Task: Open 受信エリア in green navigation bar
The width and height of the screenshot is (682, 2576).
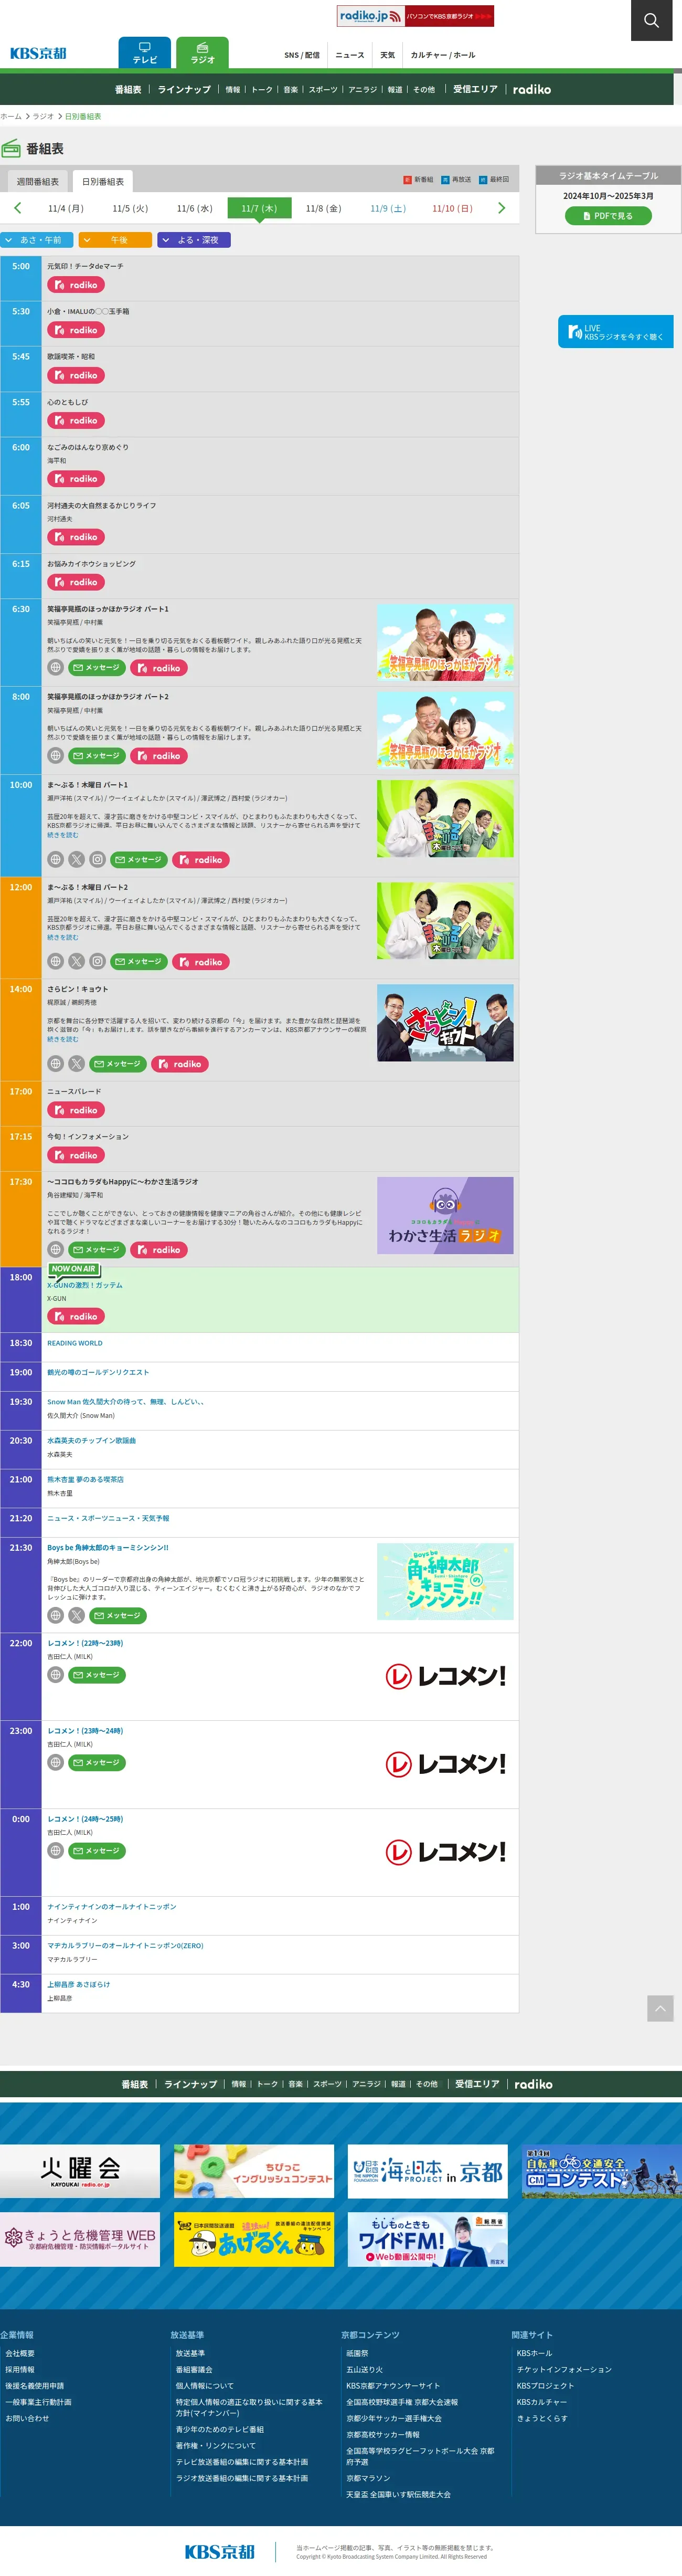Action: pyautogui.click(x=475, y=89)
